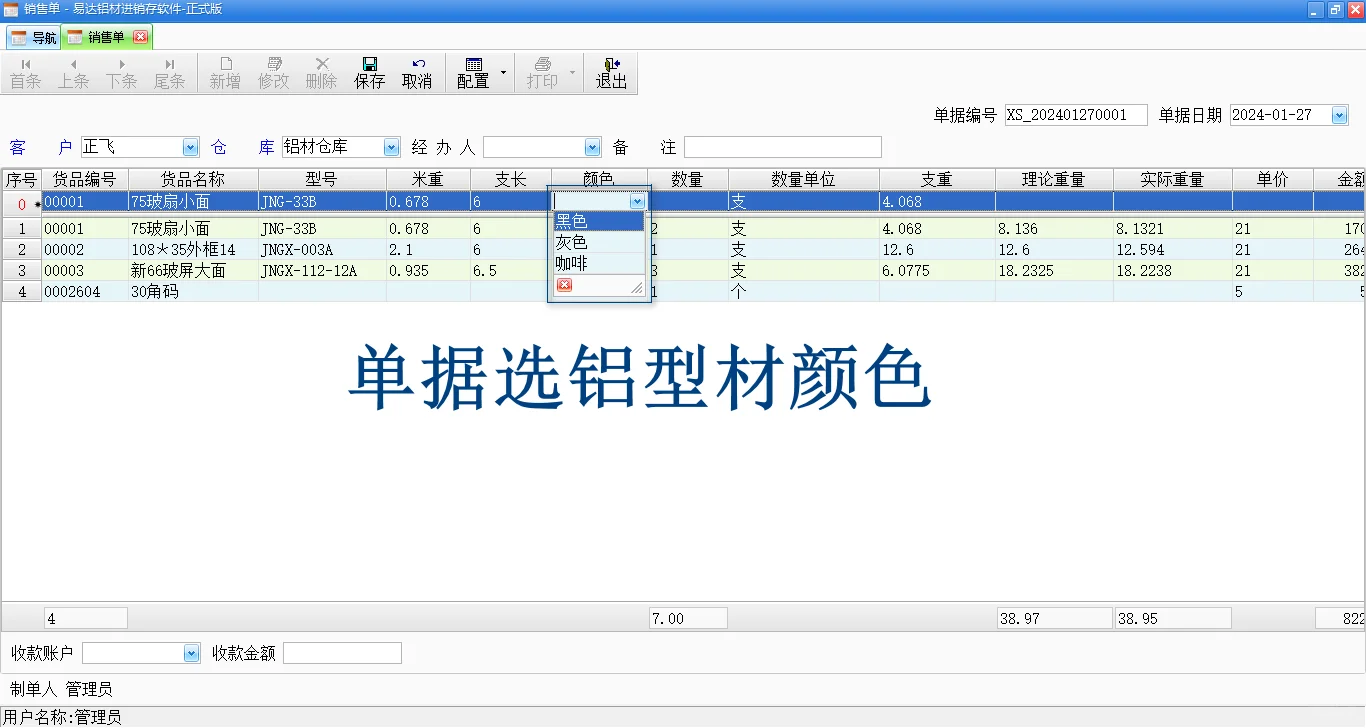The height and width of the screenshot is (728, 1366).
Task: Click the 退出 (exit) toolbar icon
Action: (611, 72)
